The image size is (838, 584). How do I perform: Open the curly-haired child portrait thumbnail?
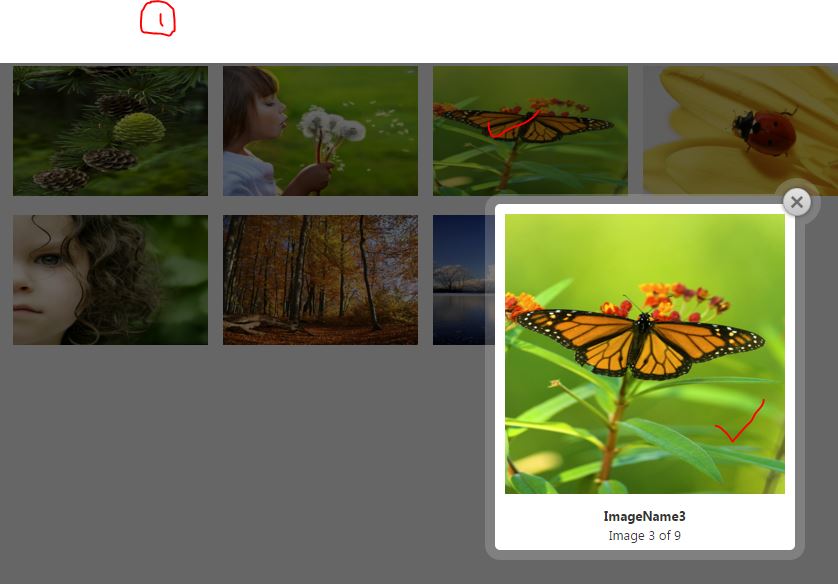(x=110, y=280)
